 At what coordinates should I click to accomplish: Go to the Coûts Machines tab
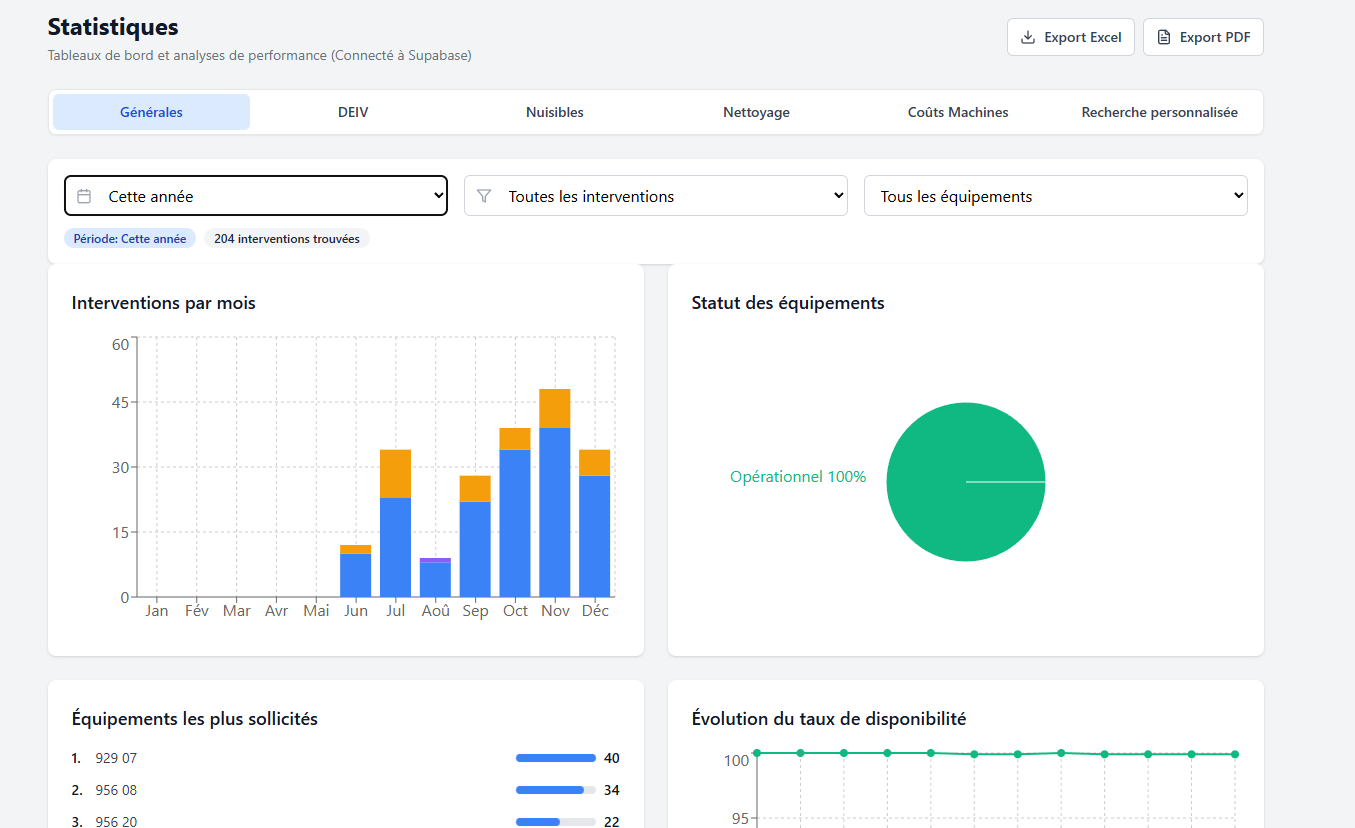pos(958,112)
